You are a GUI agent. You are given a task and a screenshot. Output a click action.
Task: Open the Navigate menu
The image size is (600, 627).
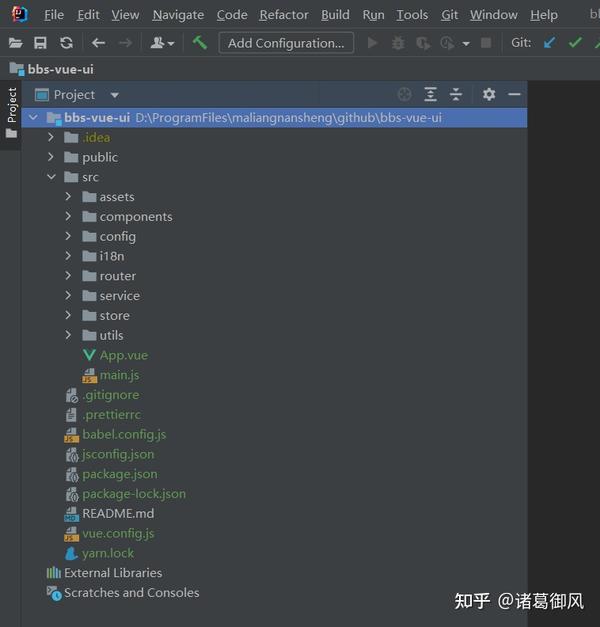tap(178, 15)
